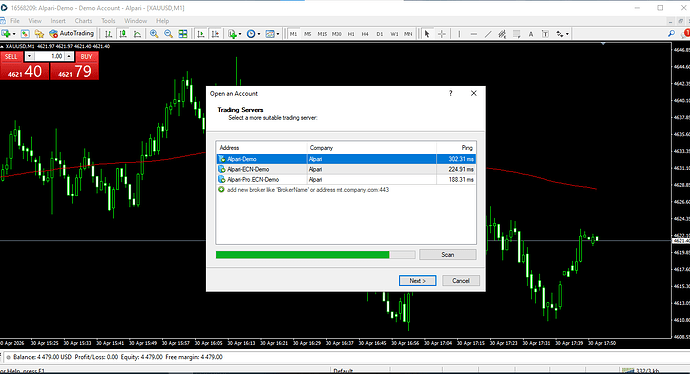This screenshot has height=374, width=690.
Task: Open the templates icon
Action: (x=270, y=34)
